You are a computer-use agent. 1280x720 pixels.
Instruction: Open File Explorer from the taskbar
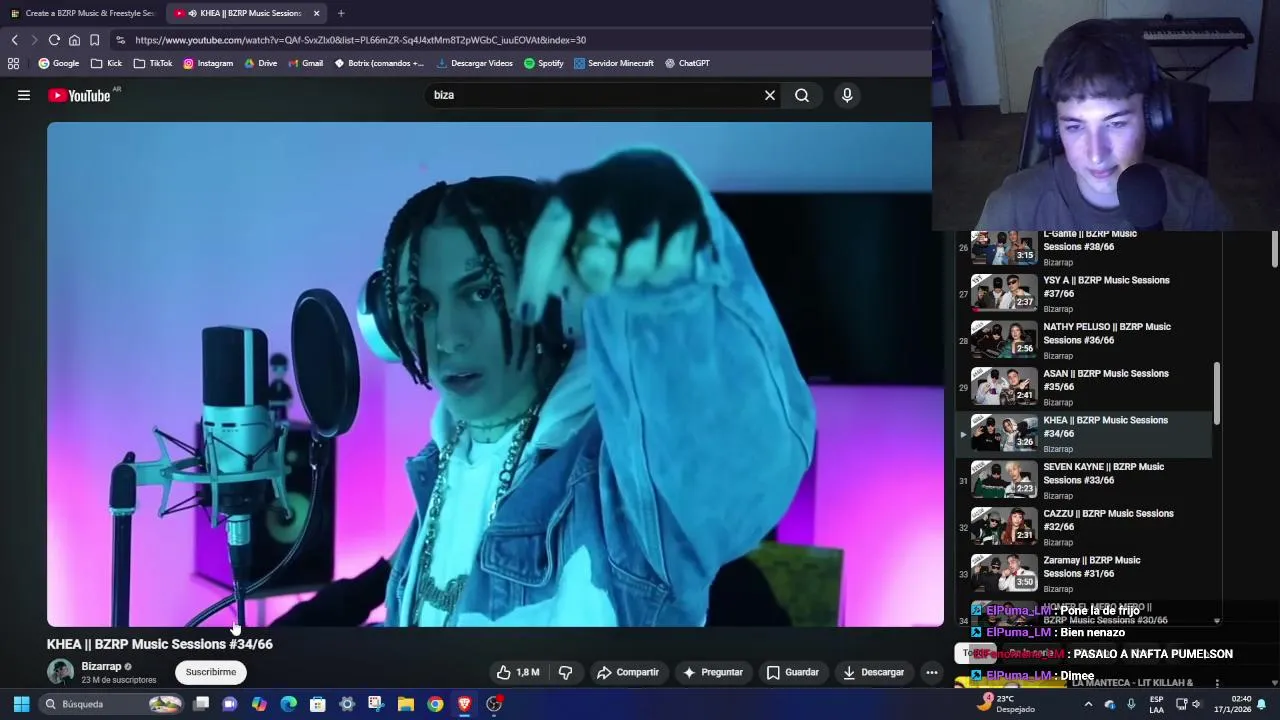click(x=406, y=704)
